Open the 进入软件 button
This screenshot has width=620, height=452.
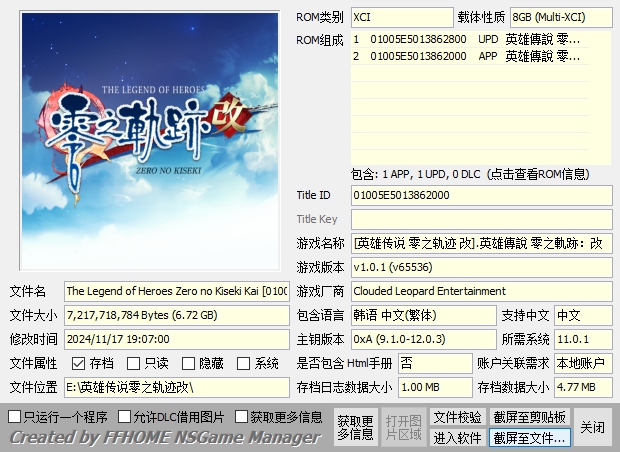tap(458, 438)
